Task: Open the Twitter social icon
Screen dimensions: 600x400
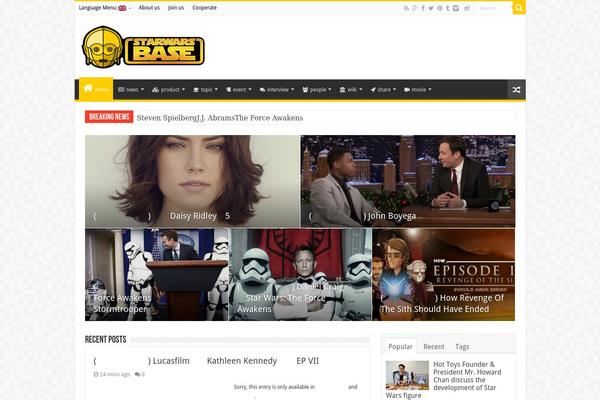Action: pos(431,8)
